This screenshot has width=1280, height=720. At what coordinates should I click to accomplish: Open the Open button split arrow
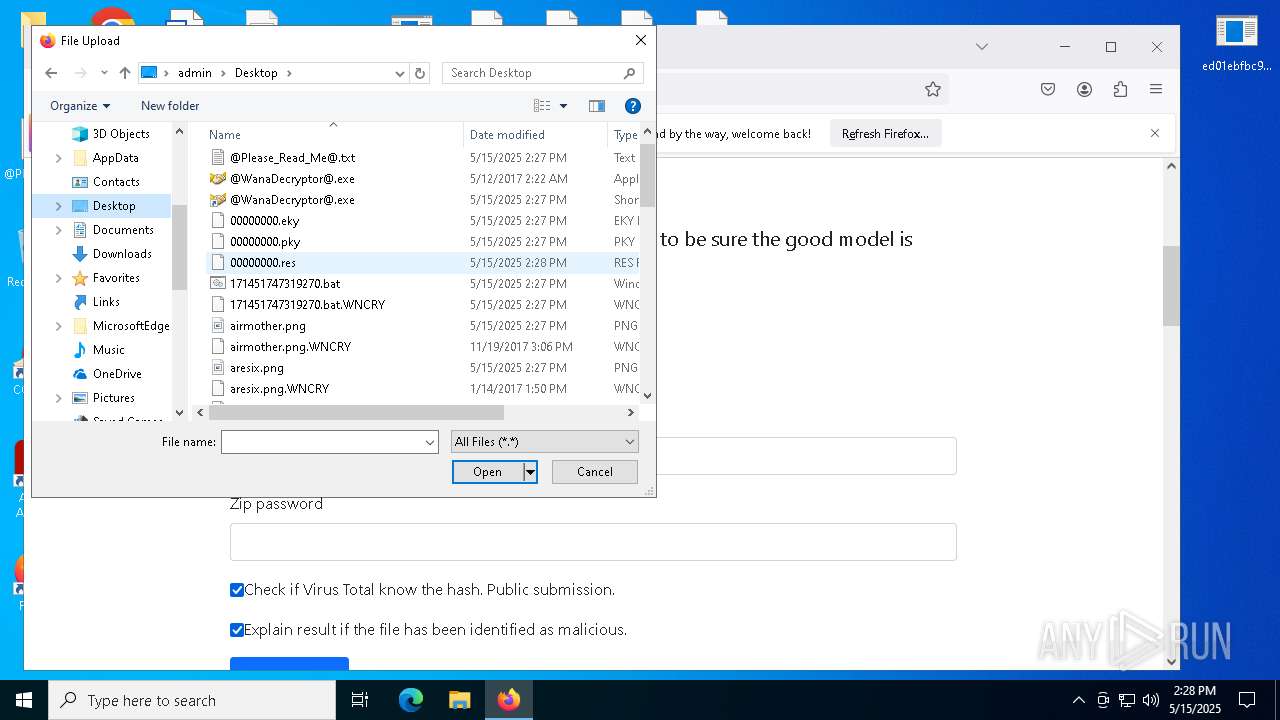point(530,472)
